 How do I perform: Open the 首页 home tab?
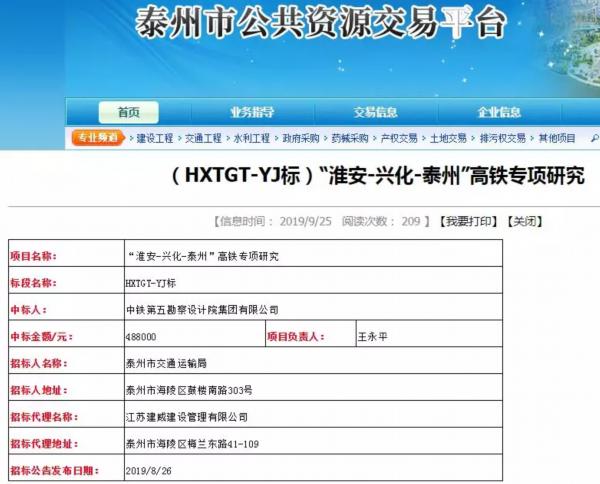pyautogui.click(x=128, y=112)
